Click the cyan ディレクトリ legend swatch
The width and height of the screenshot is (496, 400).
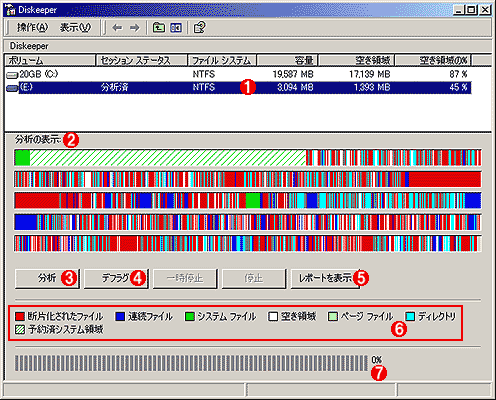410,316
